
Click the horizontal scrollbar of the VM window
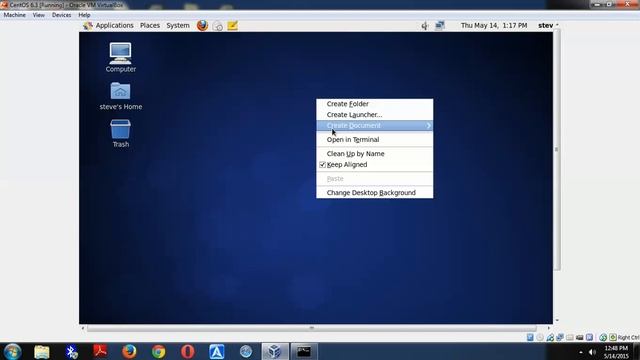pos(311,328)
